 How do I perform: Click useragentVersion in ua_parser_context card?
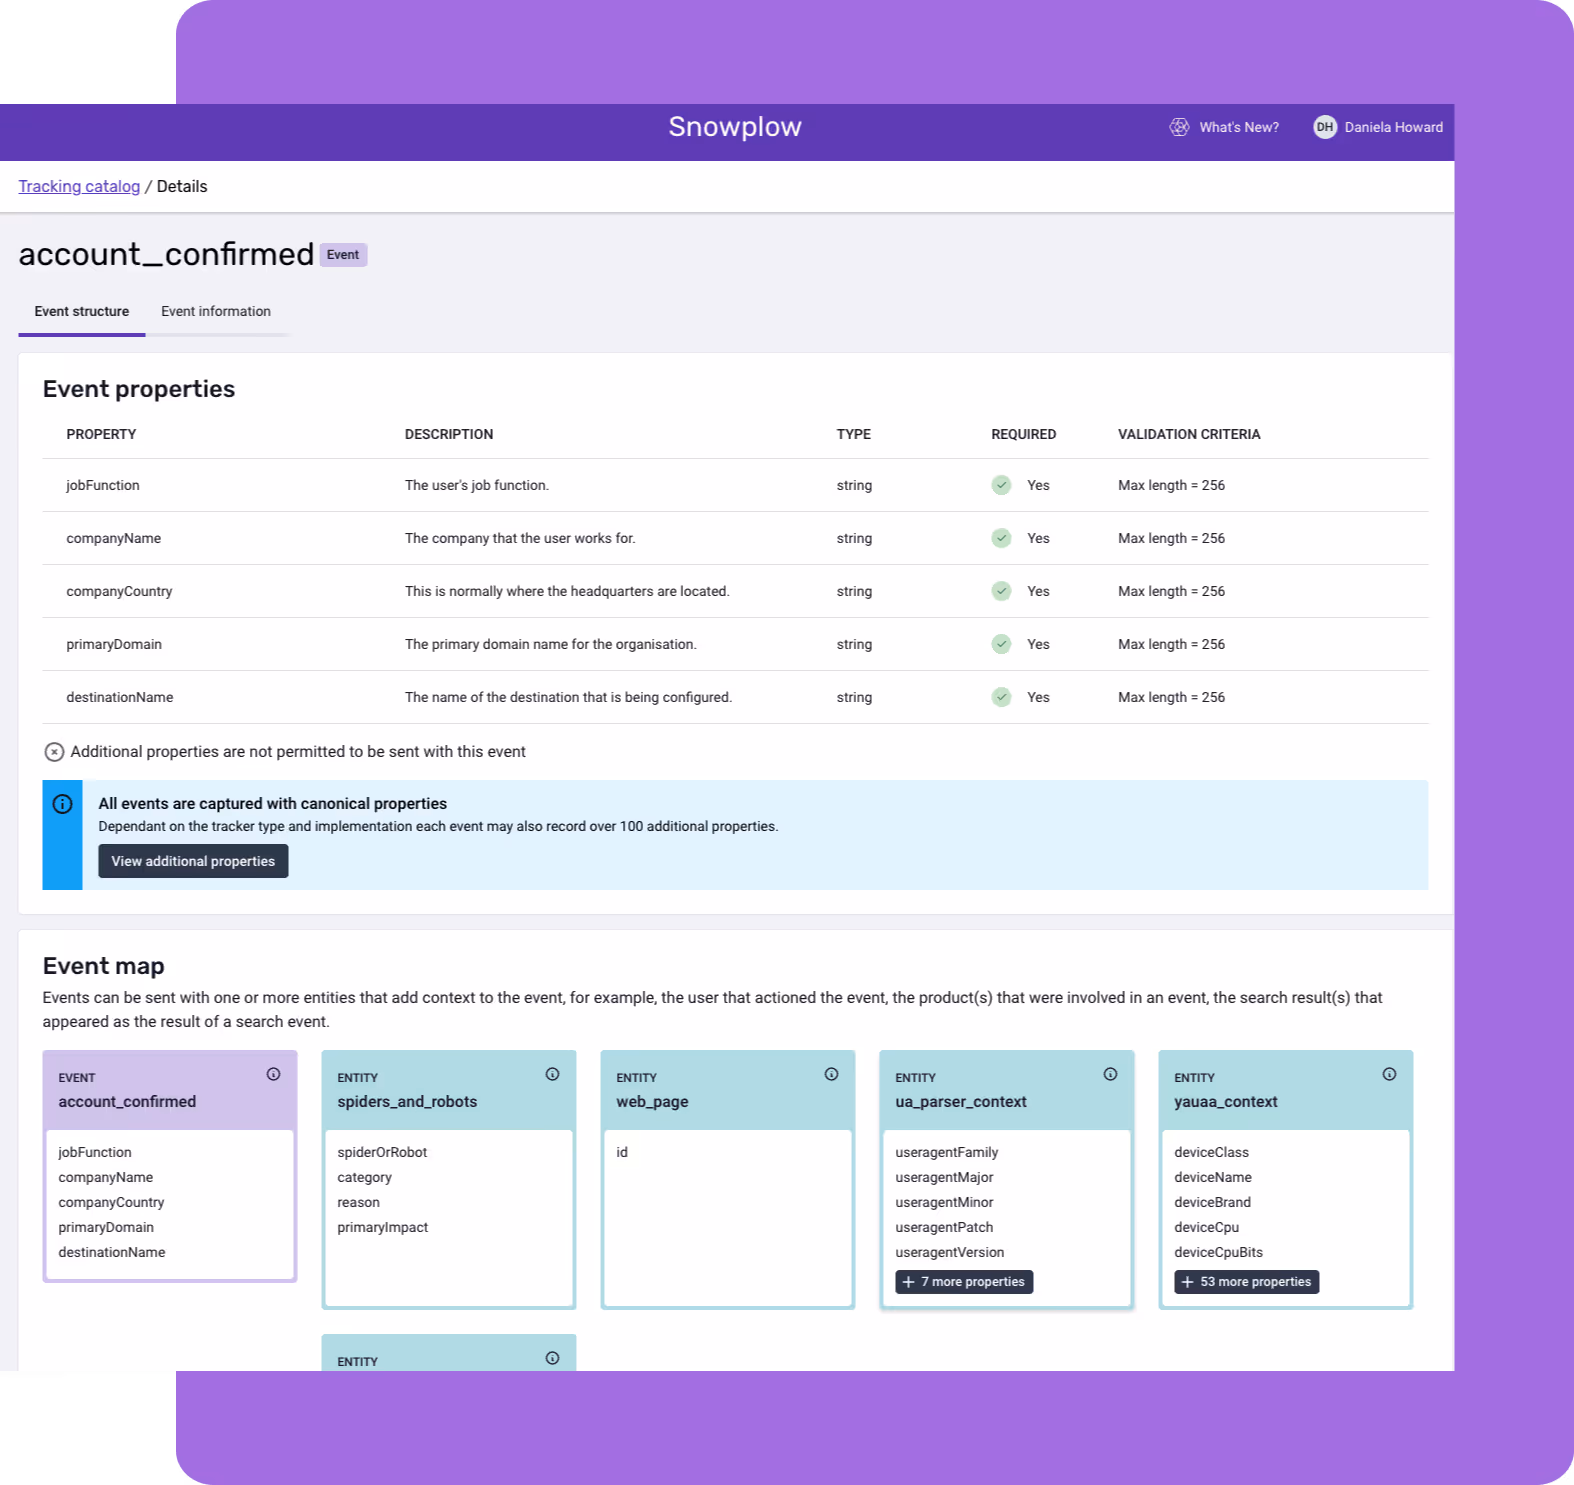pyautogui.click(x=949, y=1252)
